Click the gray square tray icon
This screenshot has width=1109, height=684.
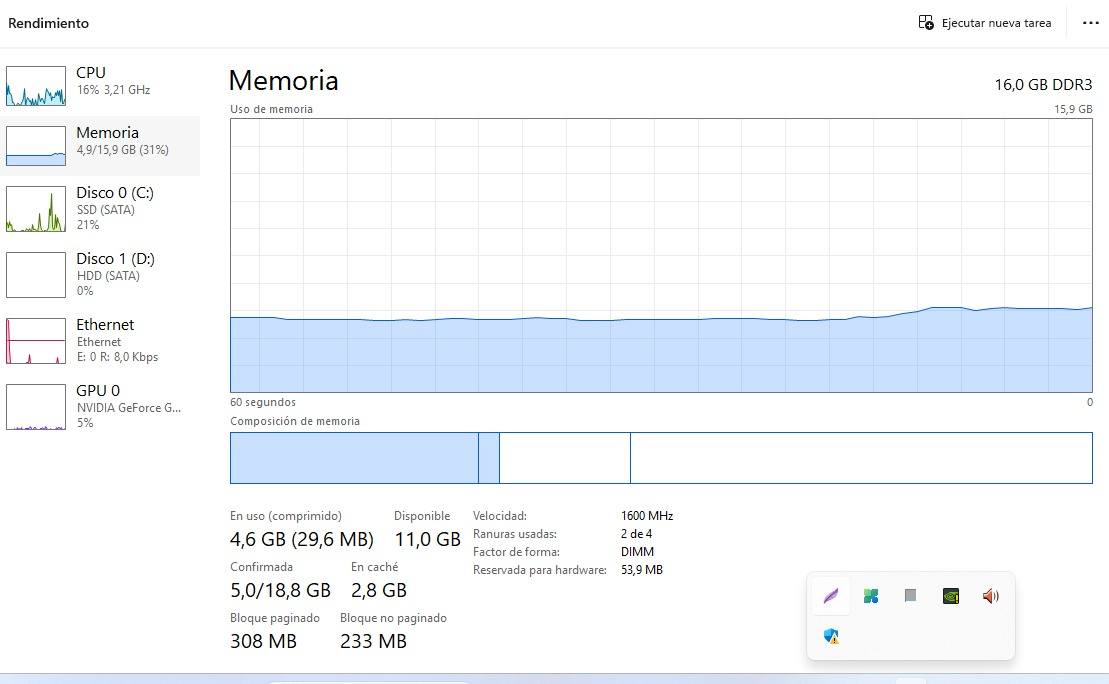(x=910, y=596)
